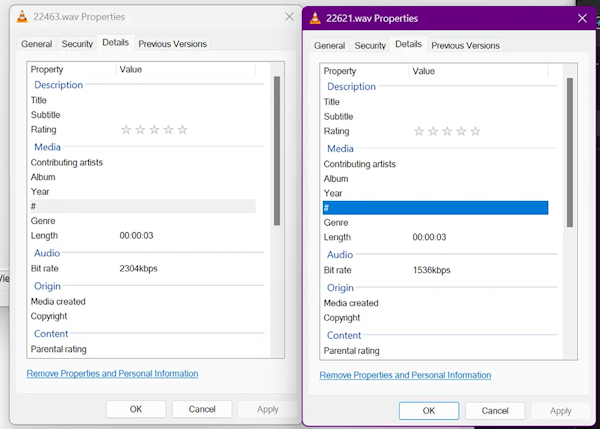Viewport: 600px width, 429px height.
Task: Select Parental rating row in 22621.wav window
Action: point(435,351)
